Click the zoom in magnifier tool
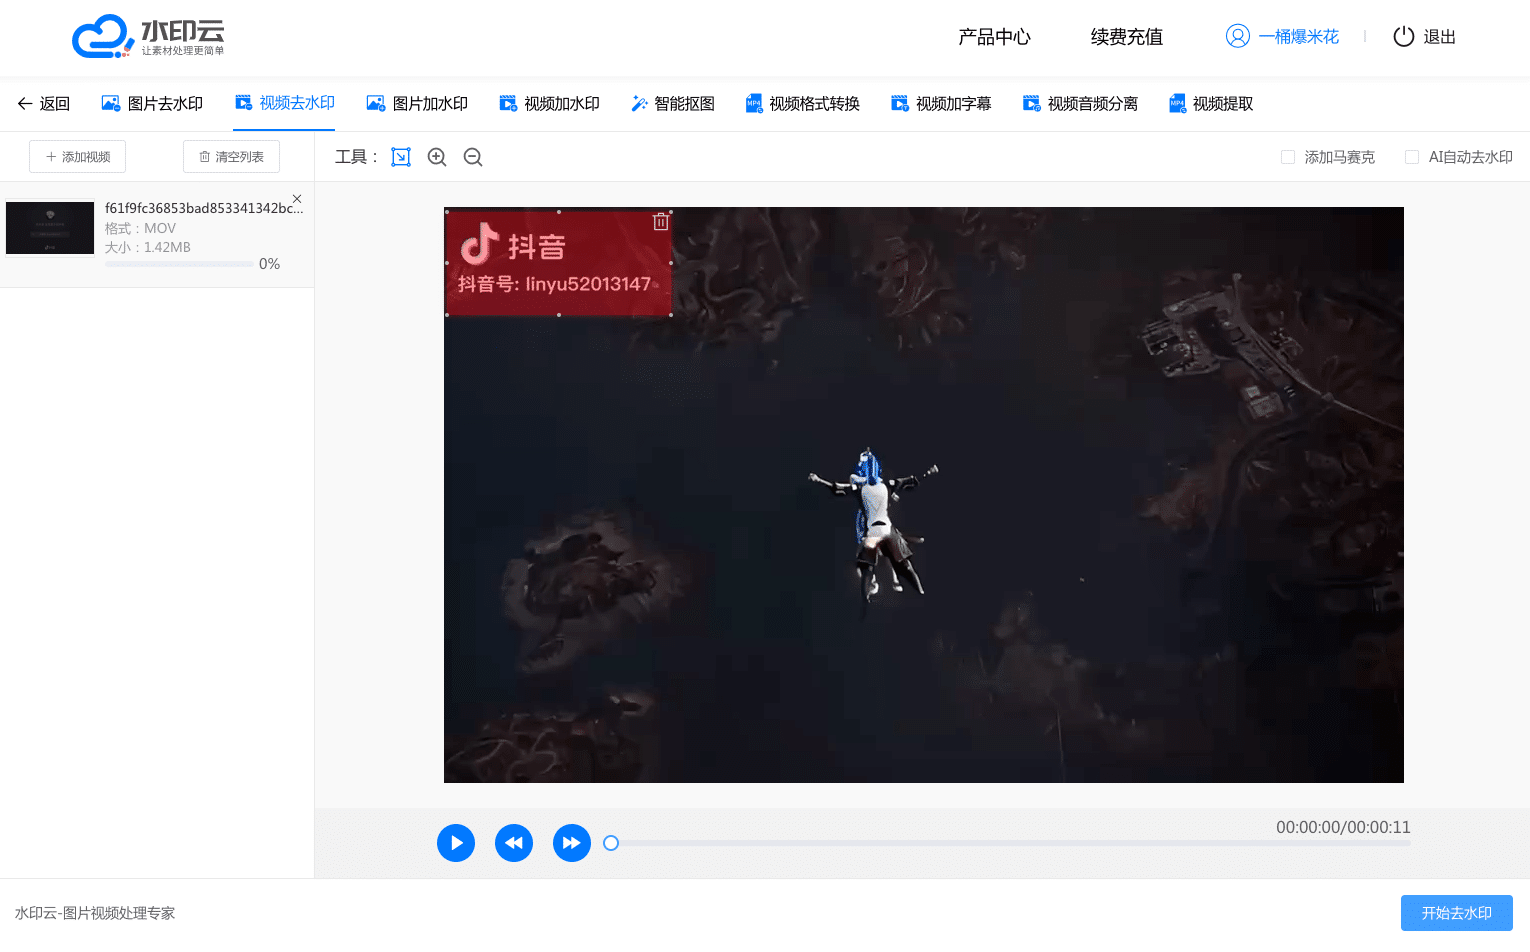Viewport: 1530px width, 952px height. pos(437,157)
